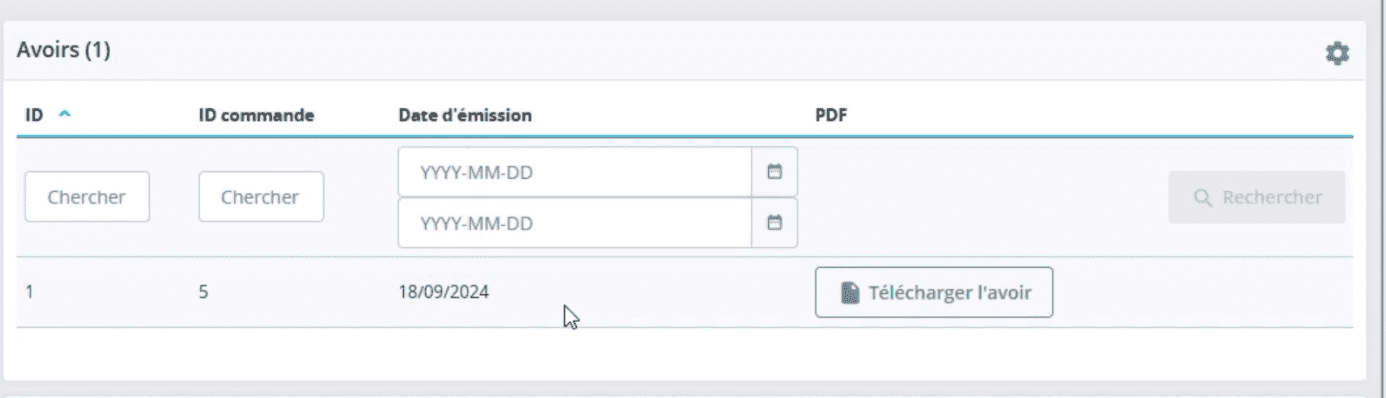This screenshot has height=398, width=1386.
Task: Click the lower YYYY-MM-DD date input
Action: pos(575,223)
